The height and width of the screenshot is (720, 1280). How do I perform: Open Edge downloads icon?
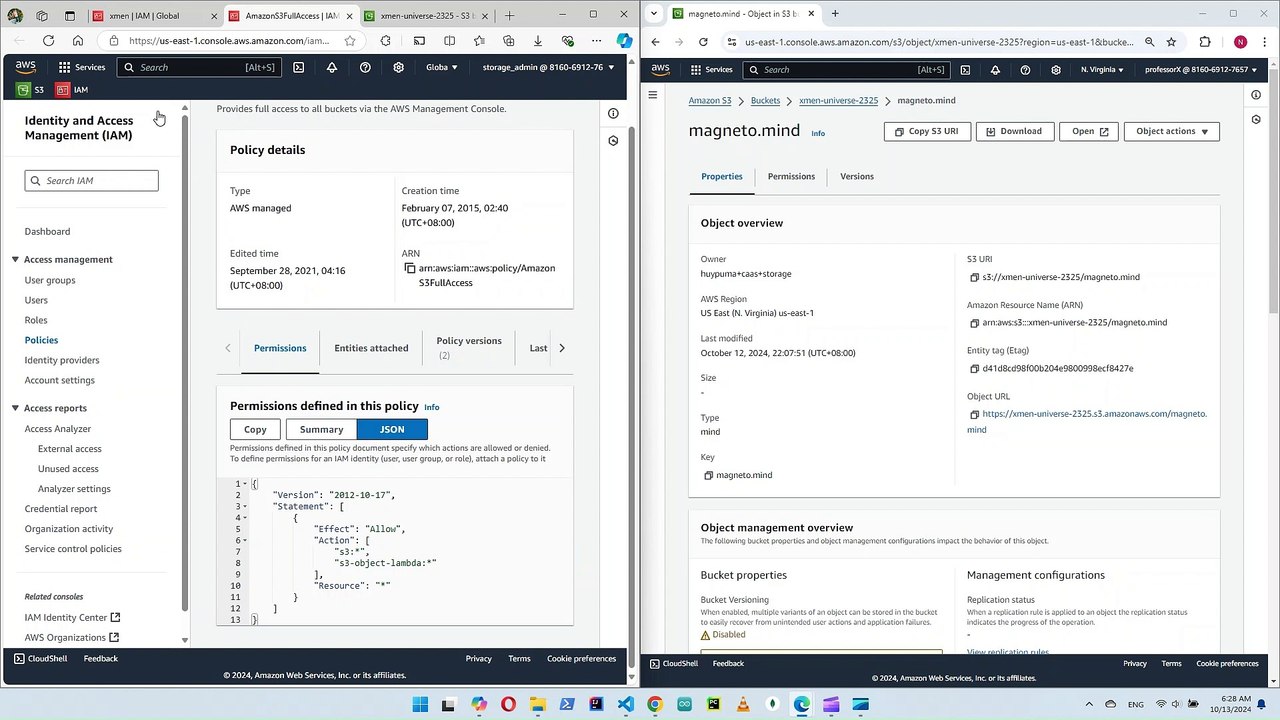[538, 41]
